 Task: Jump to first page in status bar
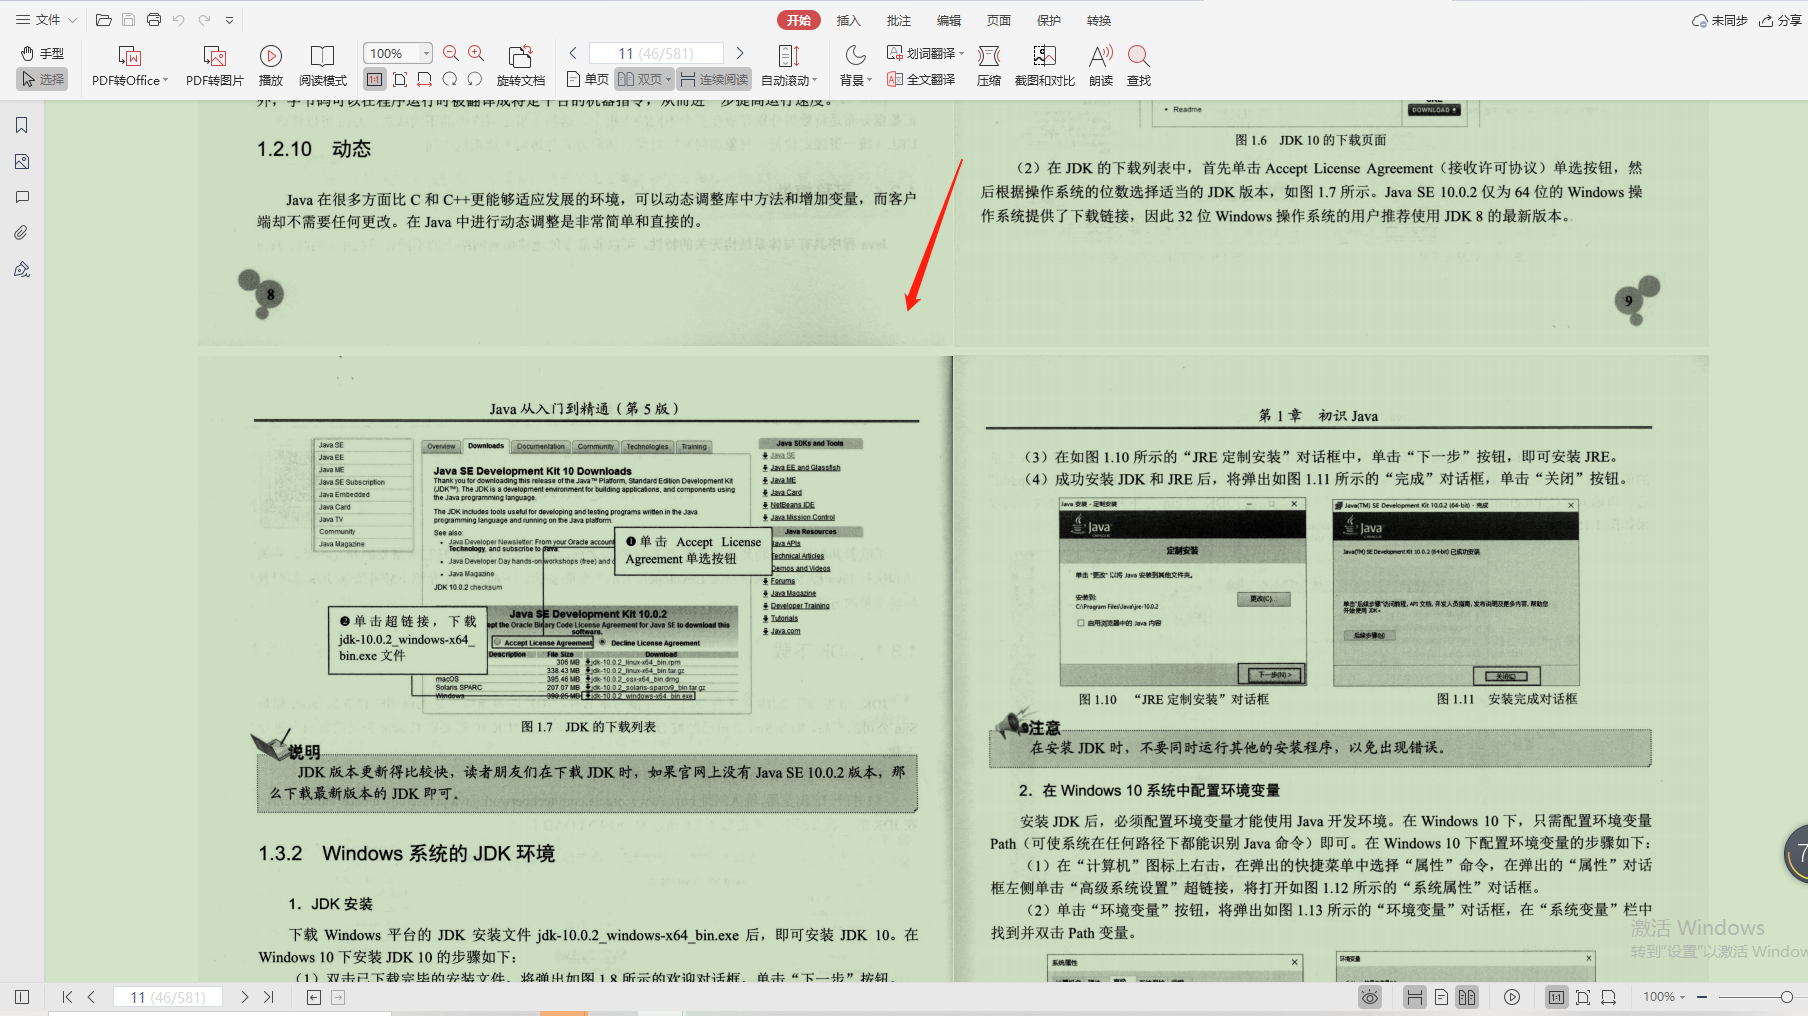click(x=67, y=997)
